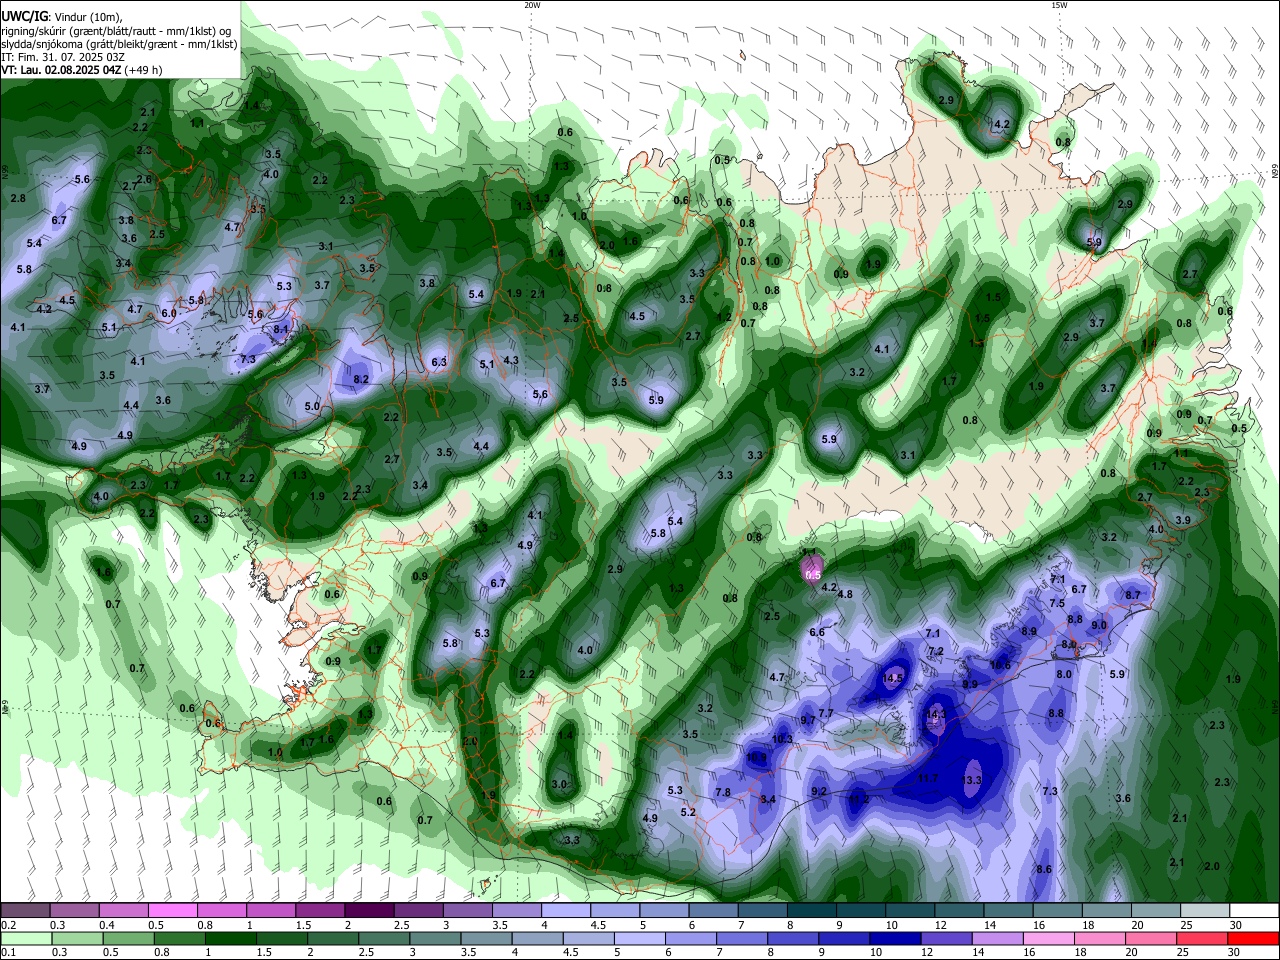Click the white 0.5 label inside the magenta snow patch
The image size is (1280, 960).
[x=813, y=575]
